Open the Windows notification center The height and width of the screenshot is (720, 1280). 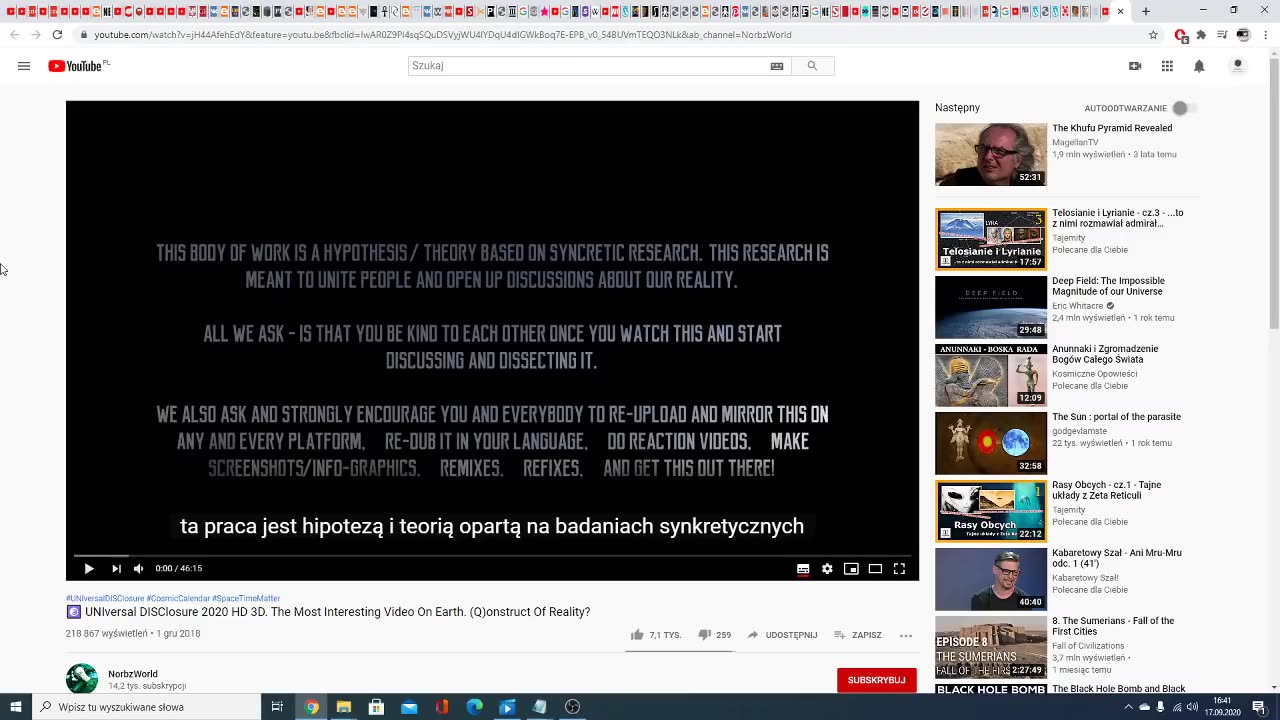[x=1259, y=707]
